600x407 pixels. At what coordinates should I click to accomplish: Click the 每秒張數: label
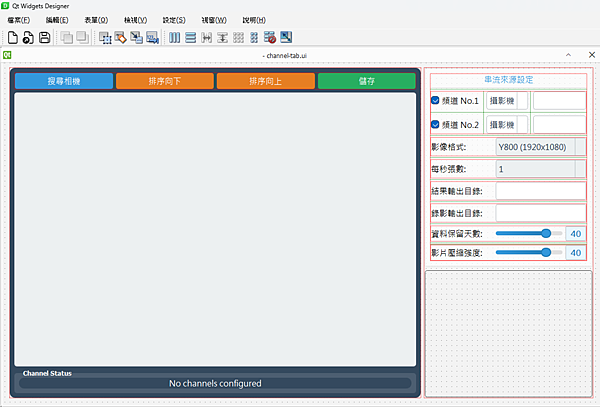(x=449, y=169)
